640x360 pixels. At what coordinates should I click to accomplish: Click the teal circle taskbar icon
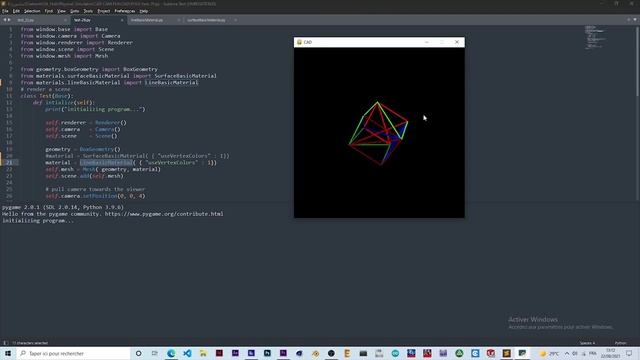pyautogui.click(x=395, y=353)
